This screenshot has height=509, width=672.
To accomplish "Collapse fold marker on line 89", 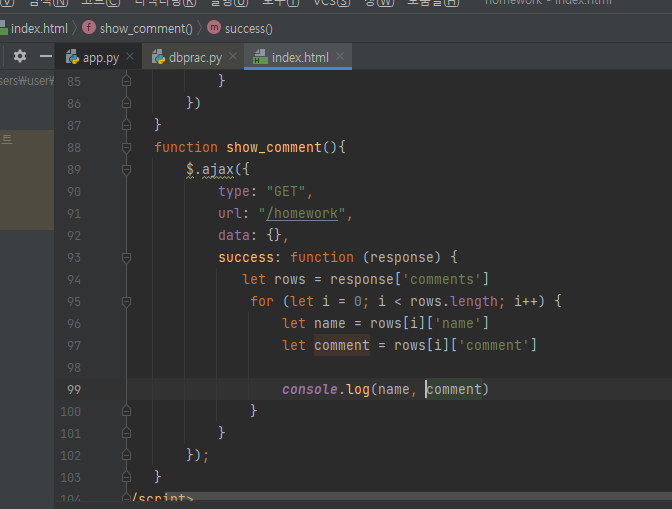I will (x=126, y=170).
